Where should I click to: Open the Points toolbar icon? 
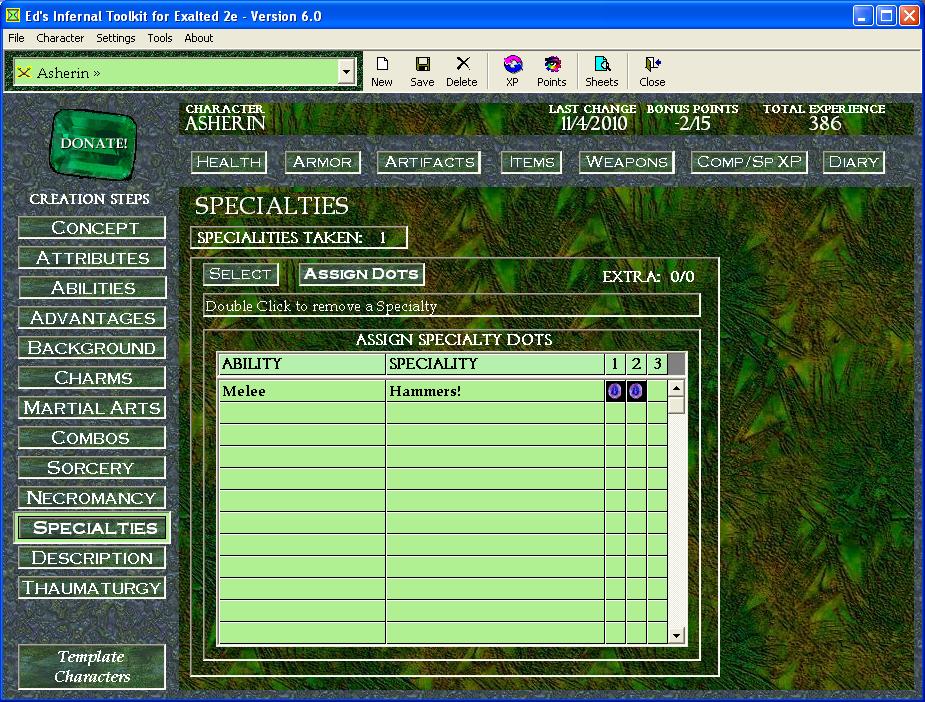(x=552, y=71)
